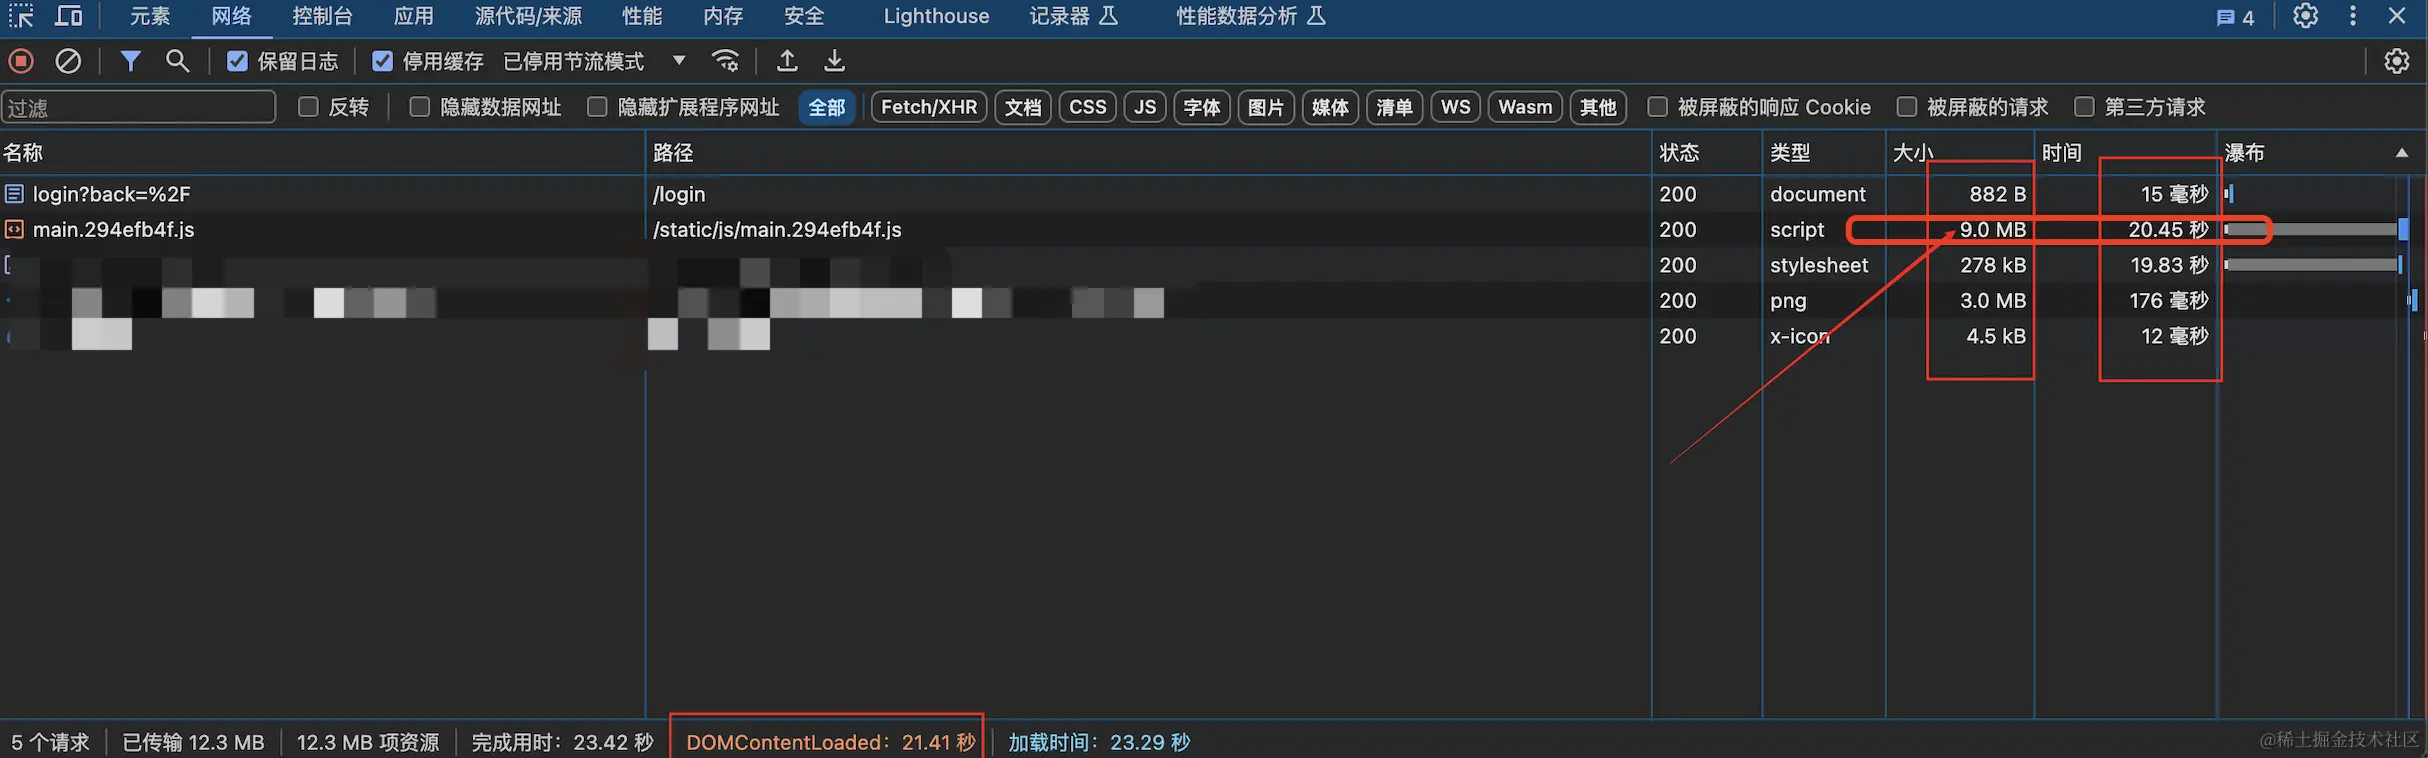Screen dimensions: 2428x758
Task: Check 被屏蔽的请求 checkbox
Action: (x=1907, y=107)
